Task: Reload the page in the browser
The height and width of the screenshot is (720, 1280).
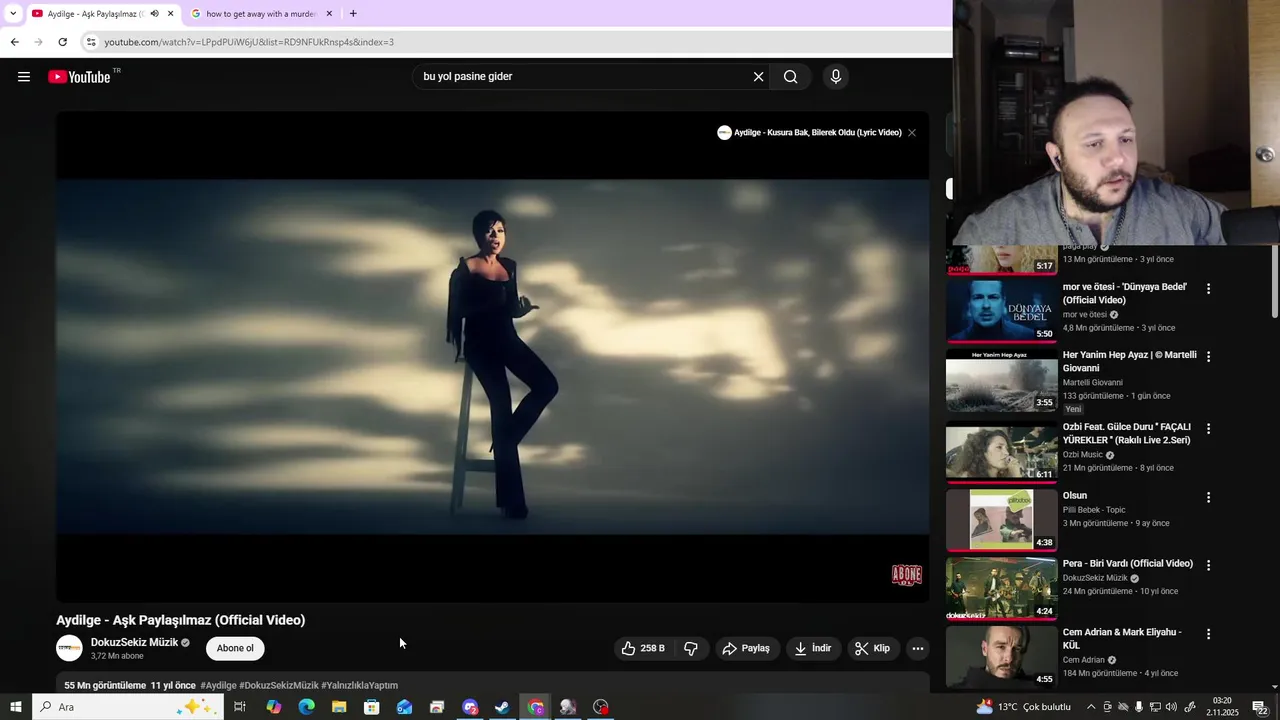Action: click(62, 42)
